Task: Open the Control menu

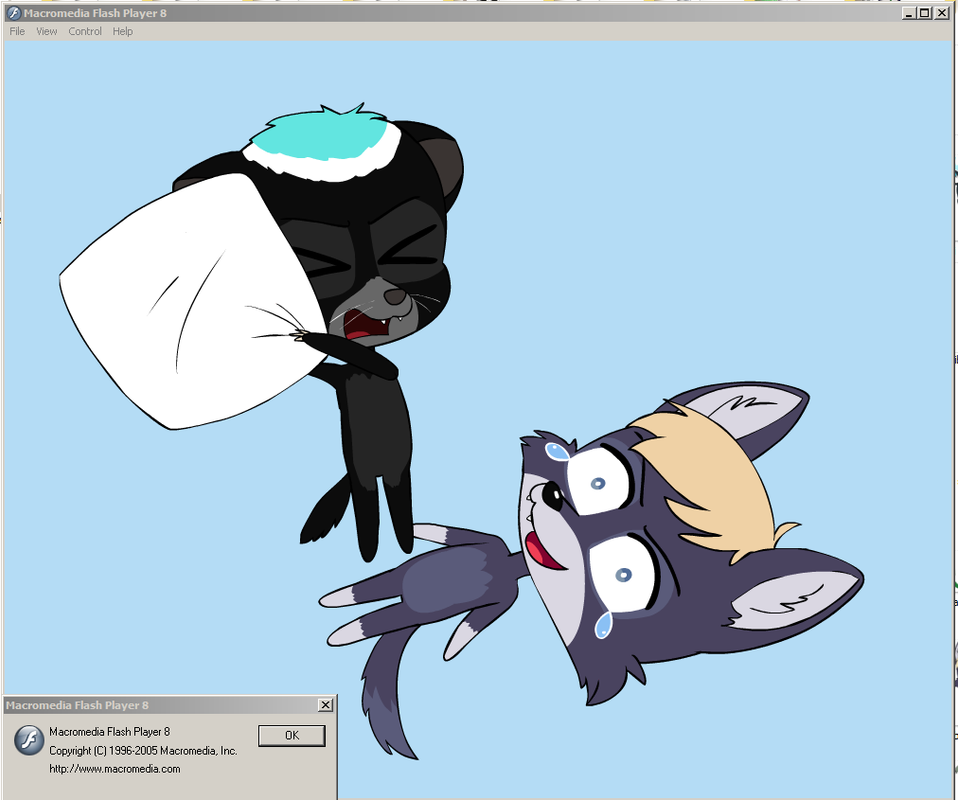Action: [x=85, y=31]
